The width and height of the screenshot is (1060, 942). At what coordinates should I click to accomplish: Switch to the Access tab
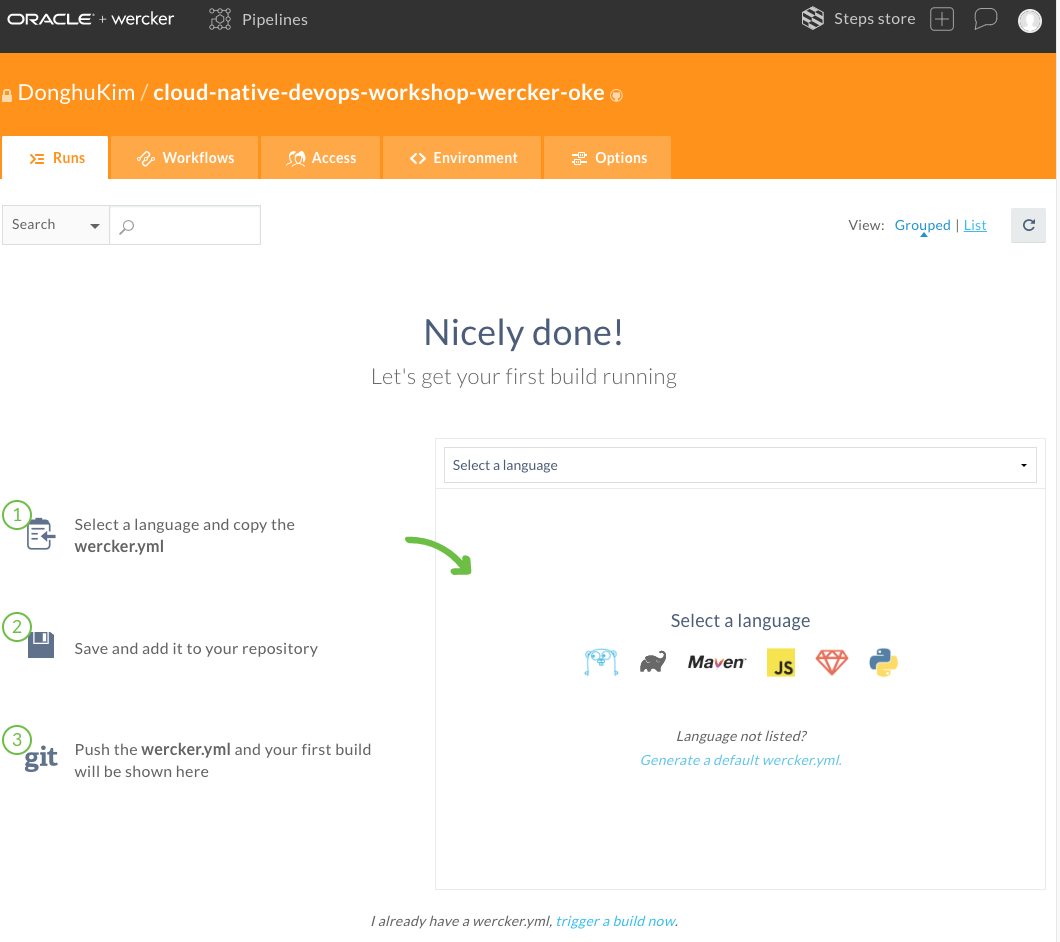click(x=320, y=158)
